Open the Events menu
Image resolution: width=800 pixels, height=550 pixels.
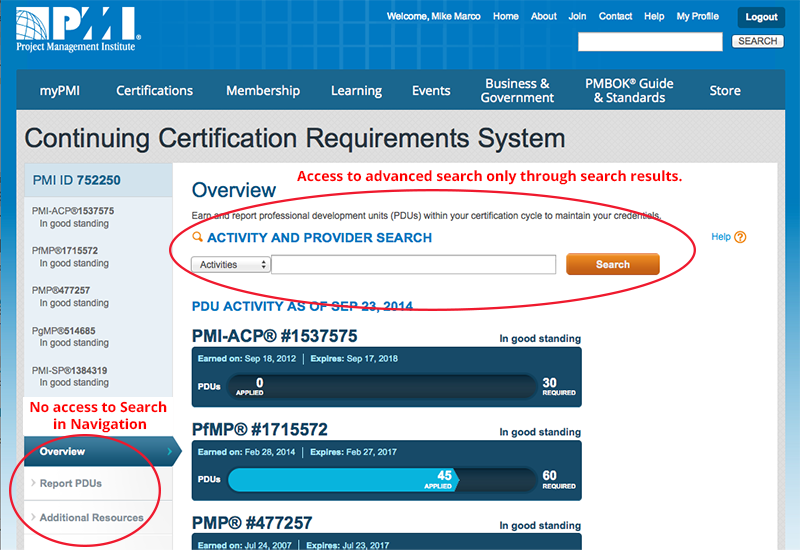point(431,91)
